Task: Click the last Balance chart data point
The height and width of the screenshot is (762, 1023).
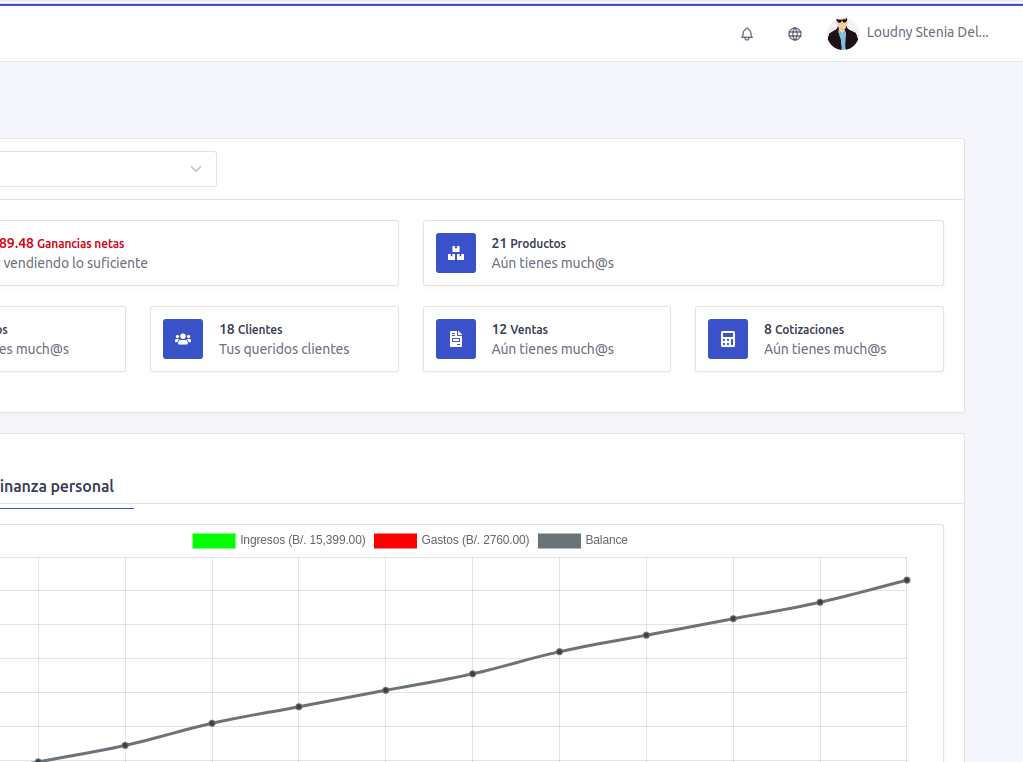Action: [x=907, y=580]
